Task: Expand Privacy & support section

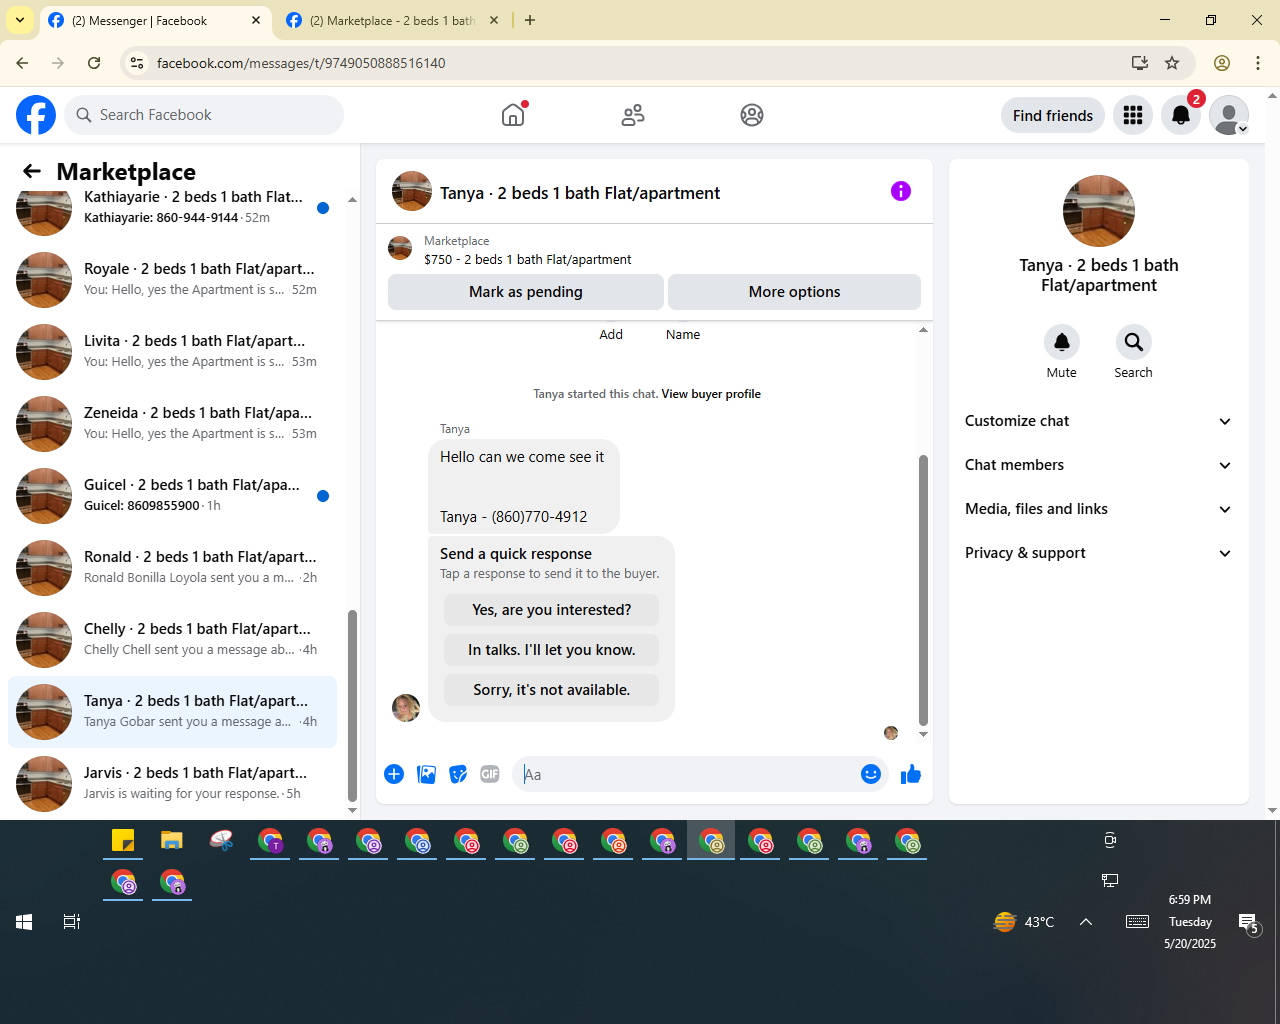Action: [x=1098, y=553]
